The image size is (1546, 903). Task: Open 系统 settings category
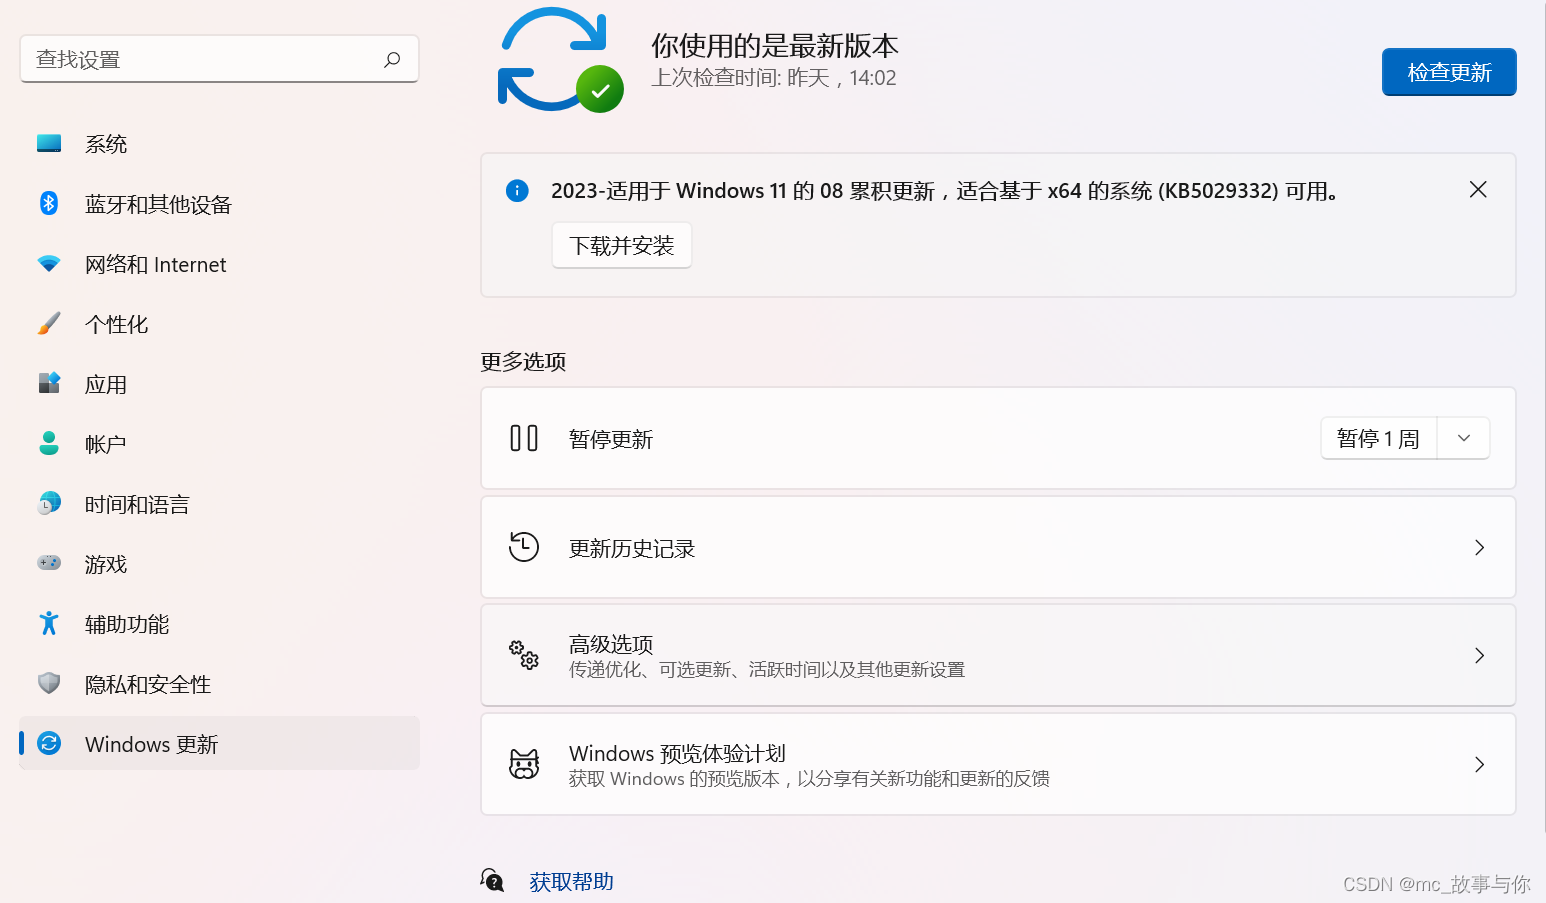tap(219, 143)
